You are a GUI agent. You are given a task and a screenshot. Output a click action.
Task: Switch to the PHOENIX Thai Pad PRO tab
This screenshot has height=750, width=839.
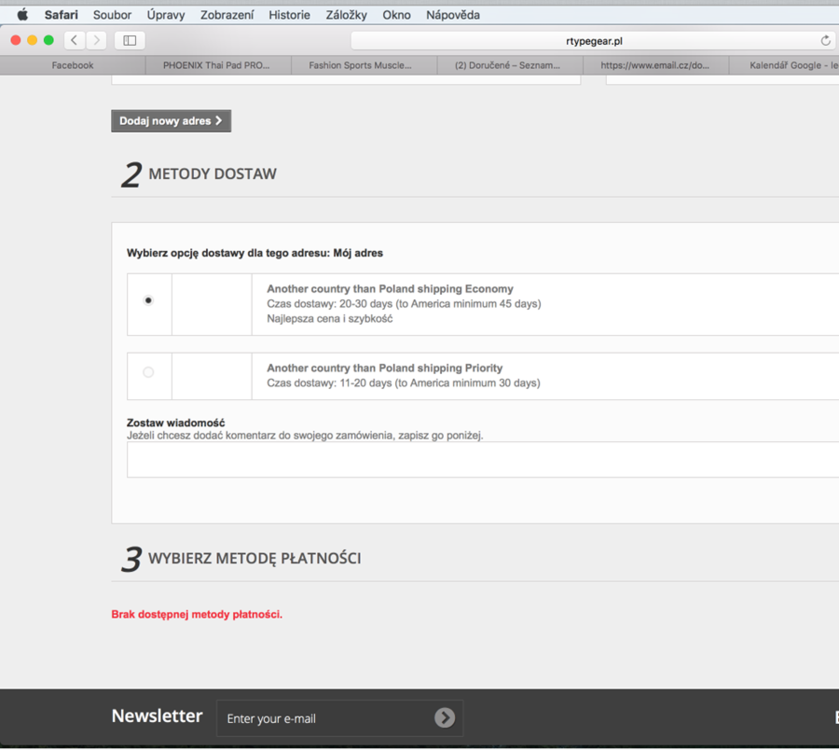click(x=218, y=65)
